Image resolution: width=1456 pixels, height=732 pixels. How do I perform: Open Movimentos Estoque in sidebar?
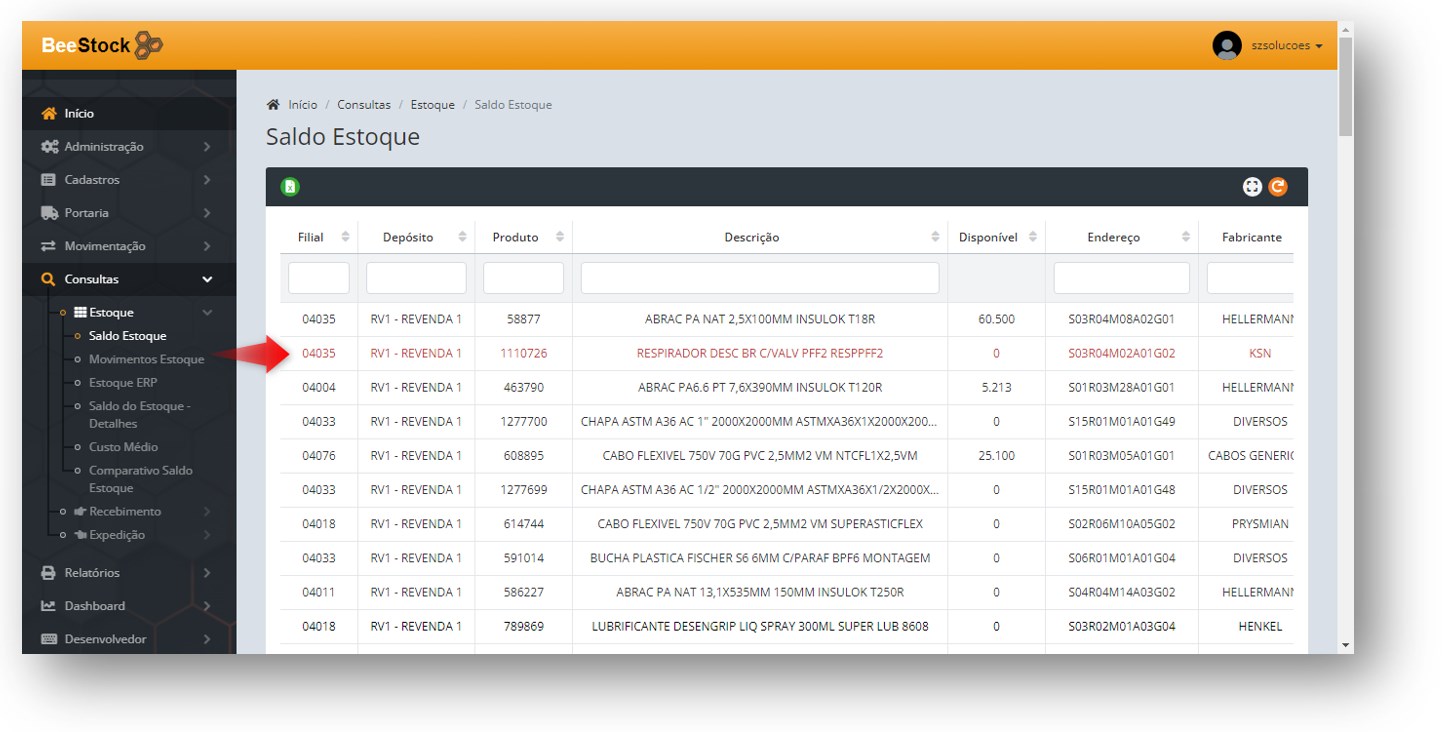point(146,359)
